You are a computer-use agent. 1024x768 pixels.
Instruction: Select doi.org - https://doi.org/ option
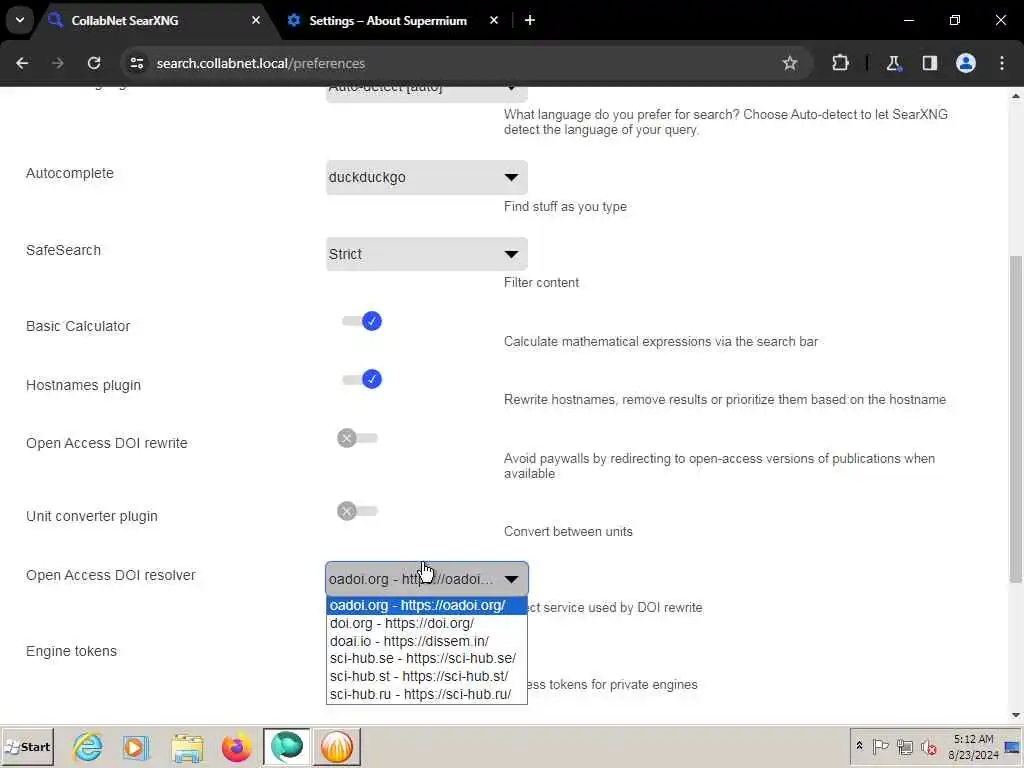pyautogui.click(x=426, y=623)
